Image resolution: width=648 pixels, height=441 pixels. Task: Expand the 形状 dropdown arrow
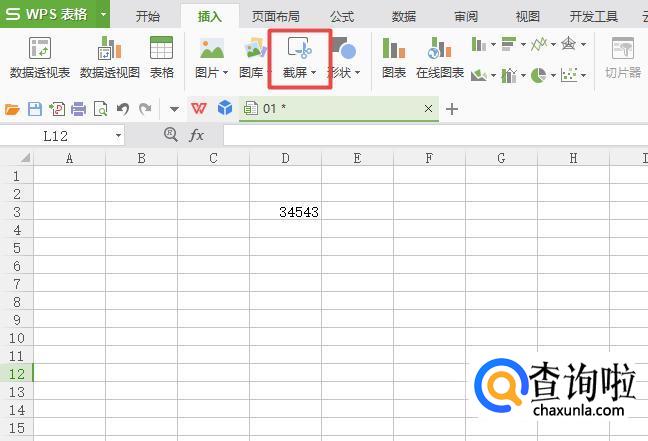click(357, 73)
